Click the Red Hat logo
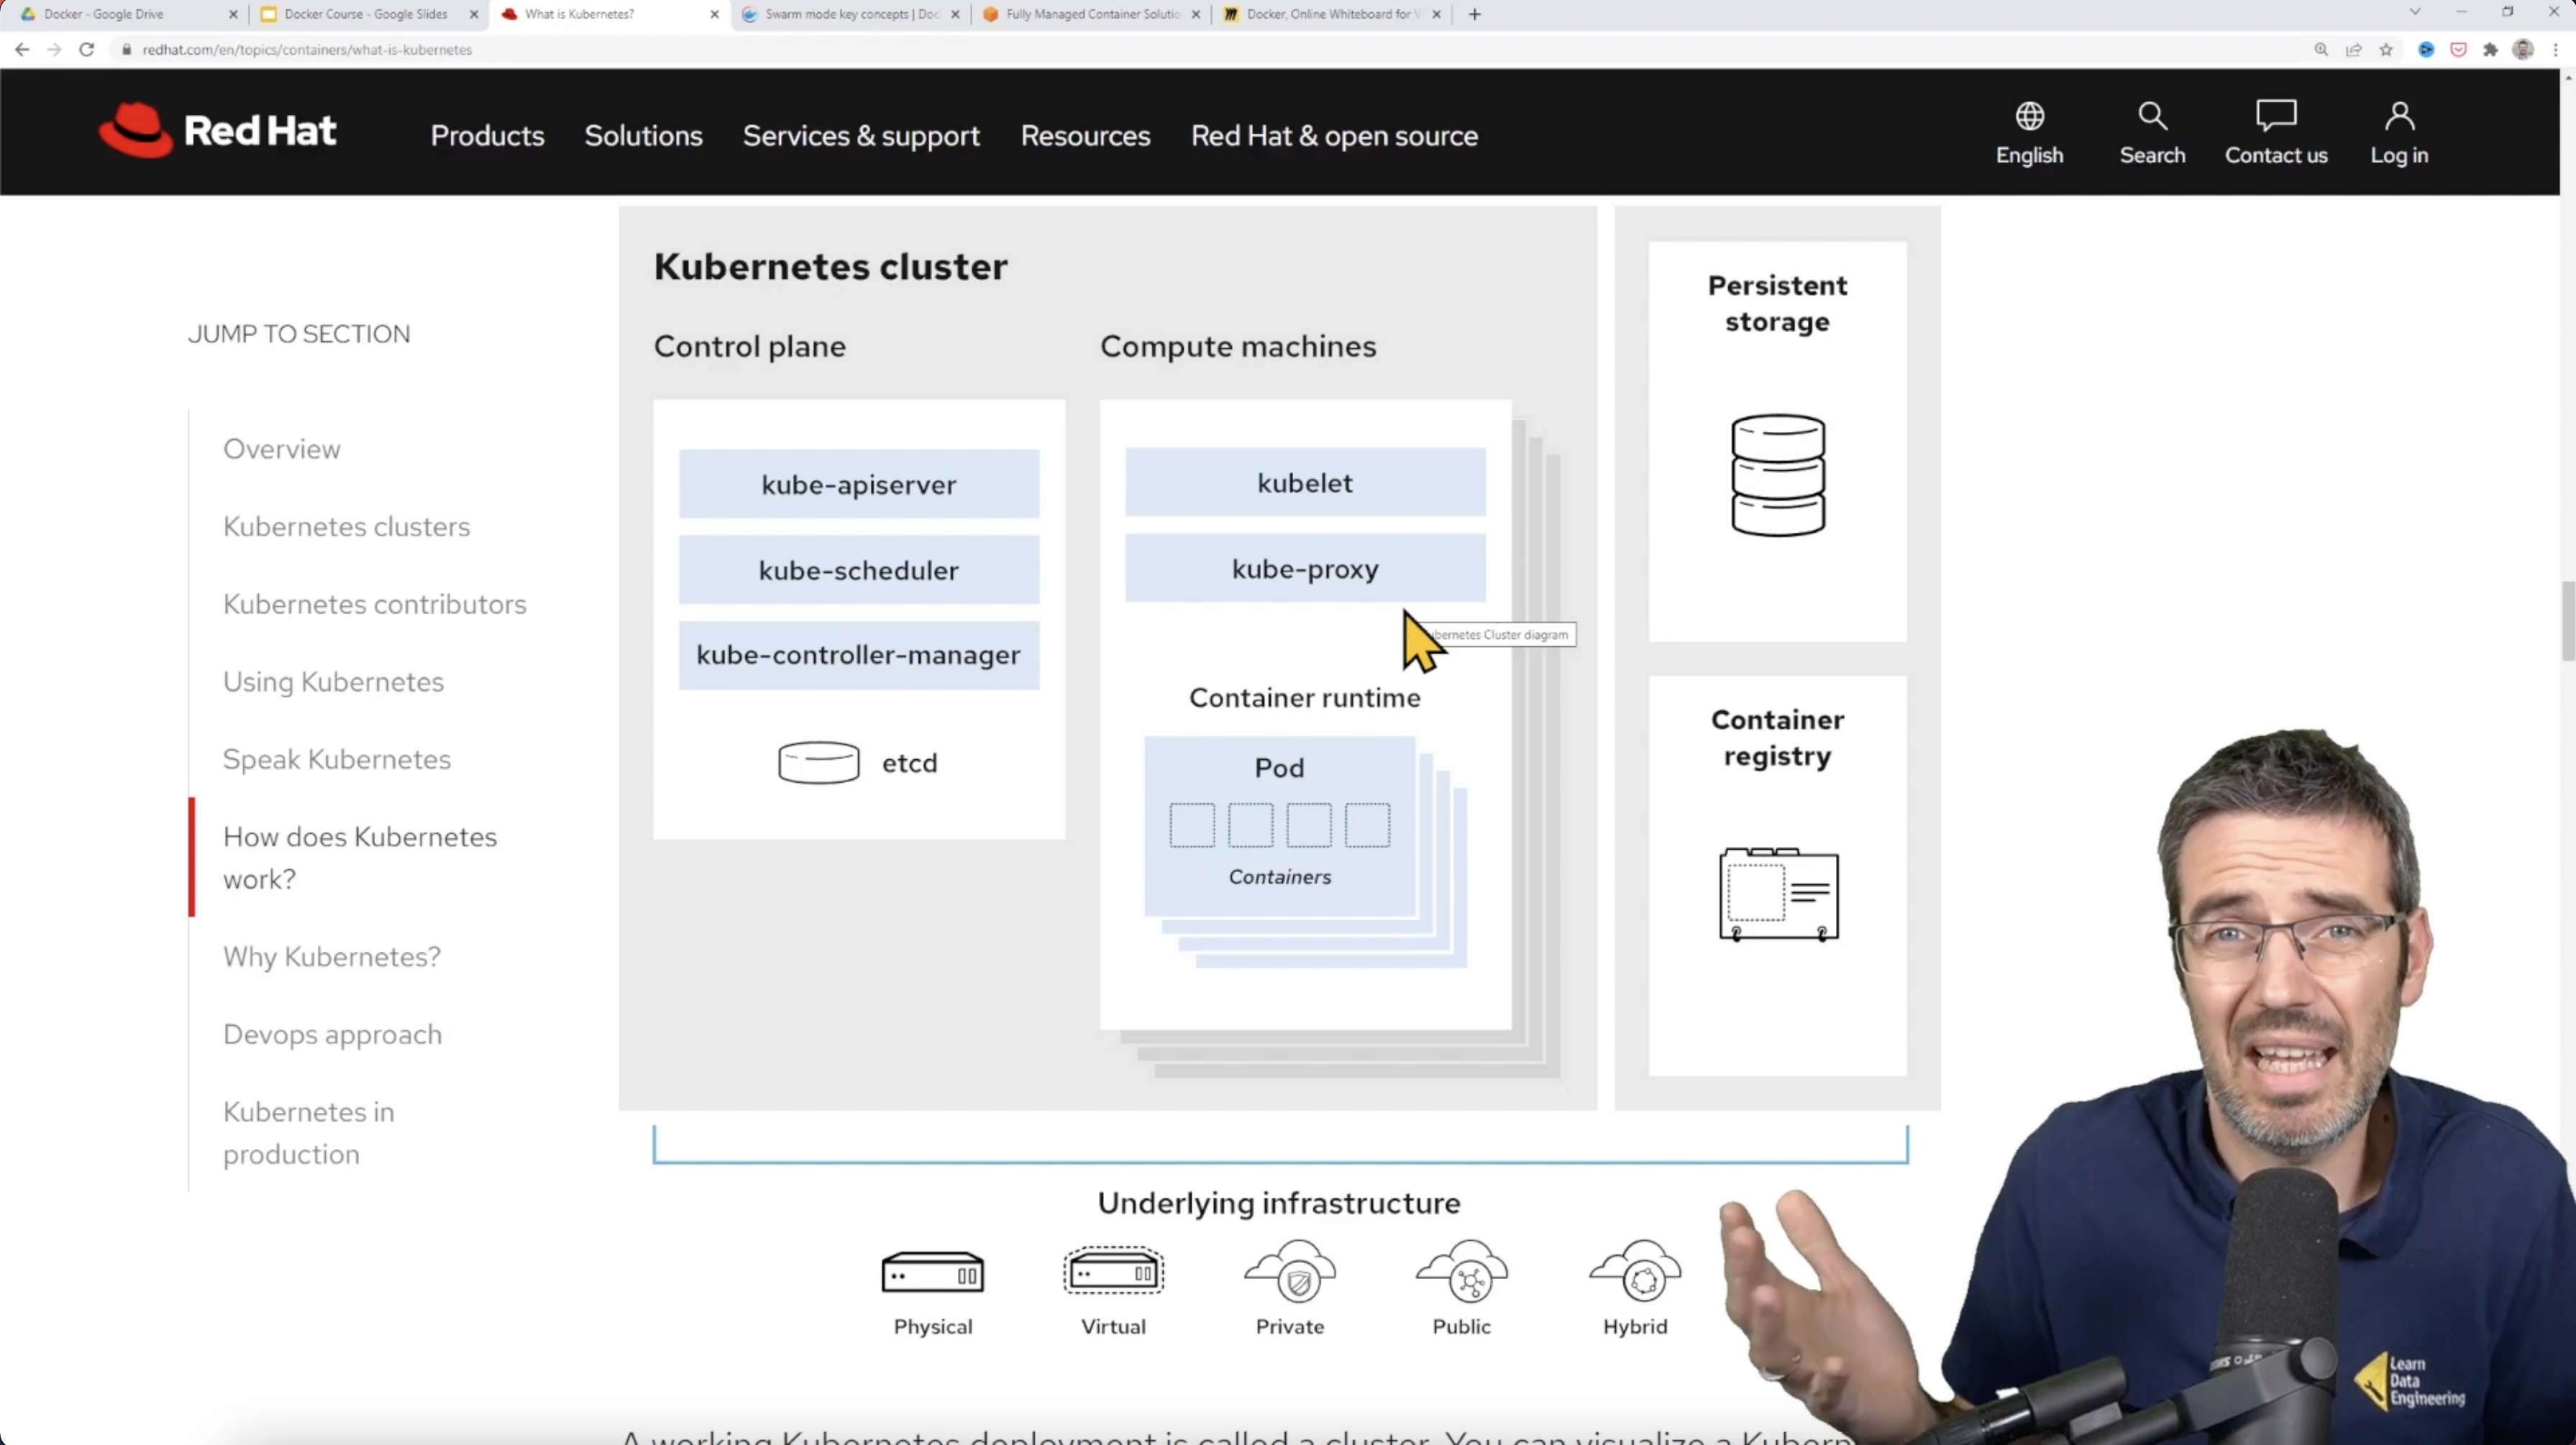Screen dimensions: 2576x1445 tap(217, 130)
